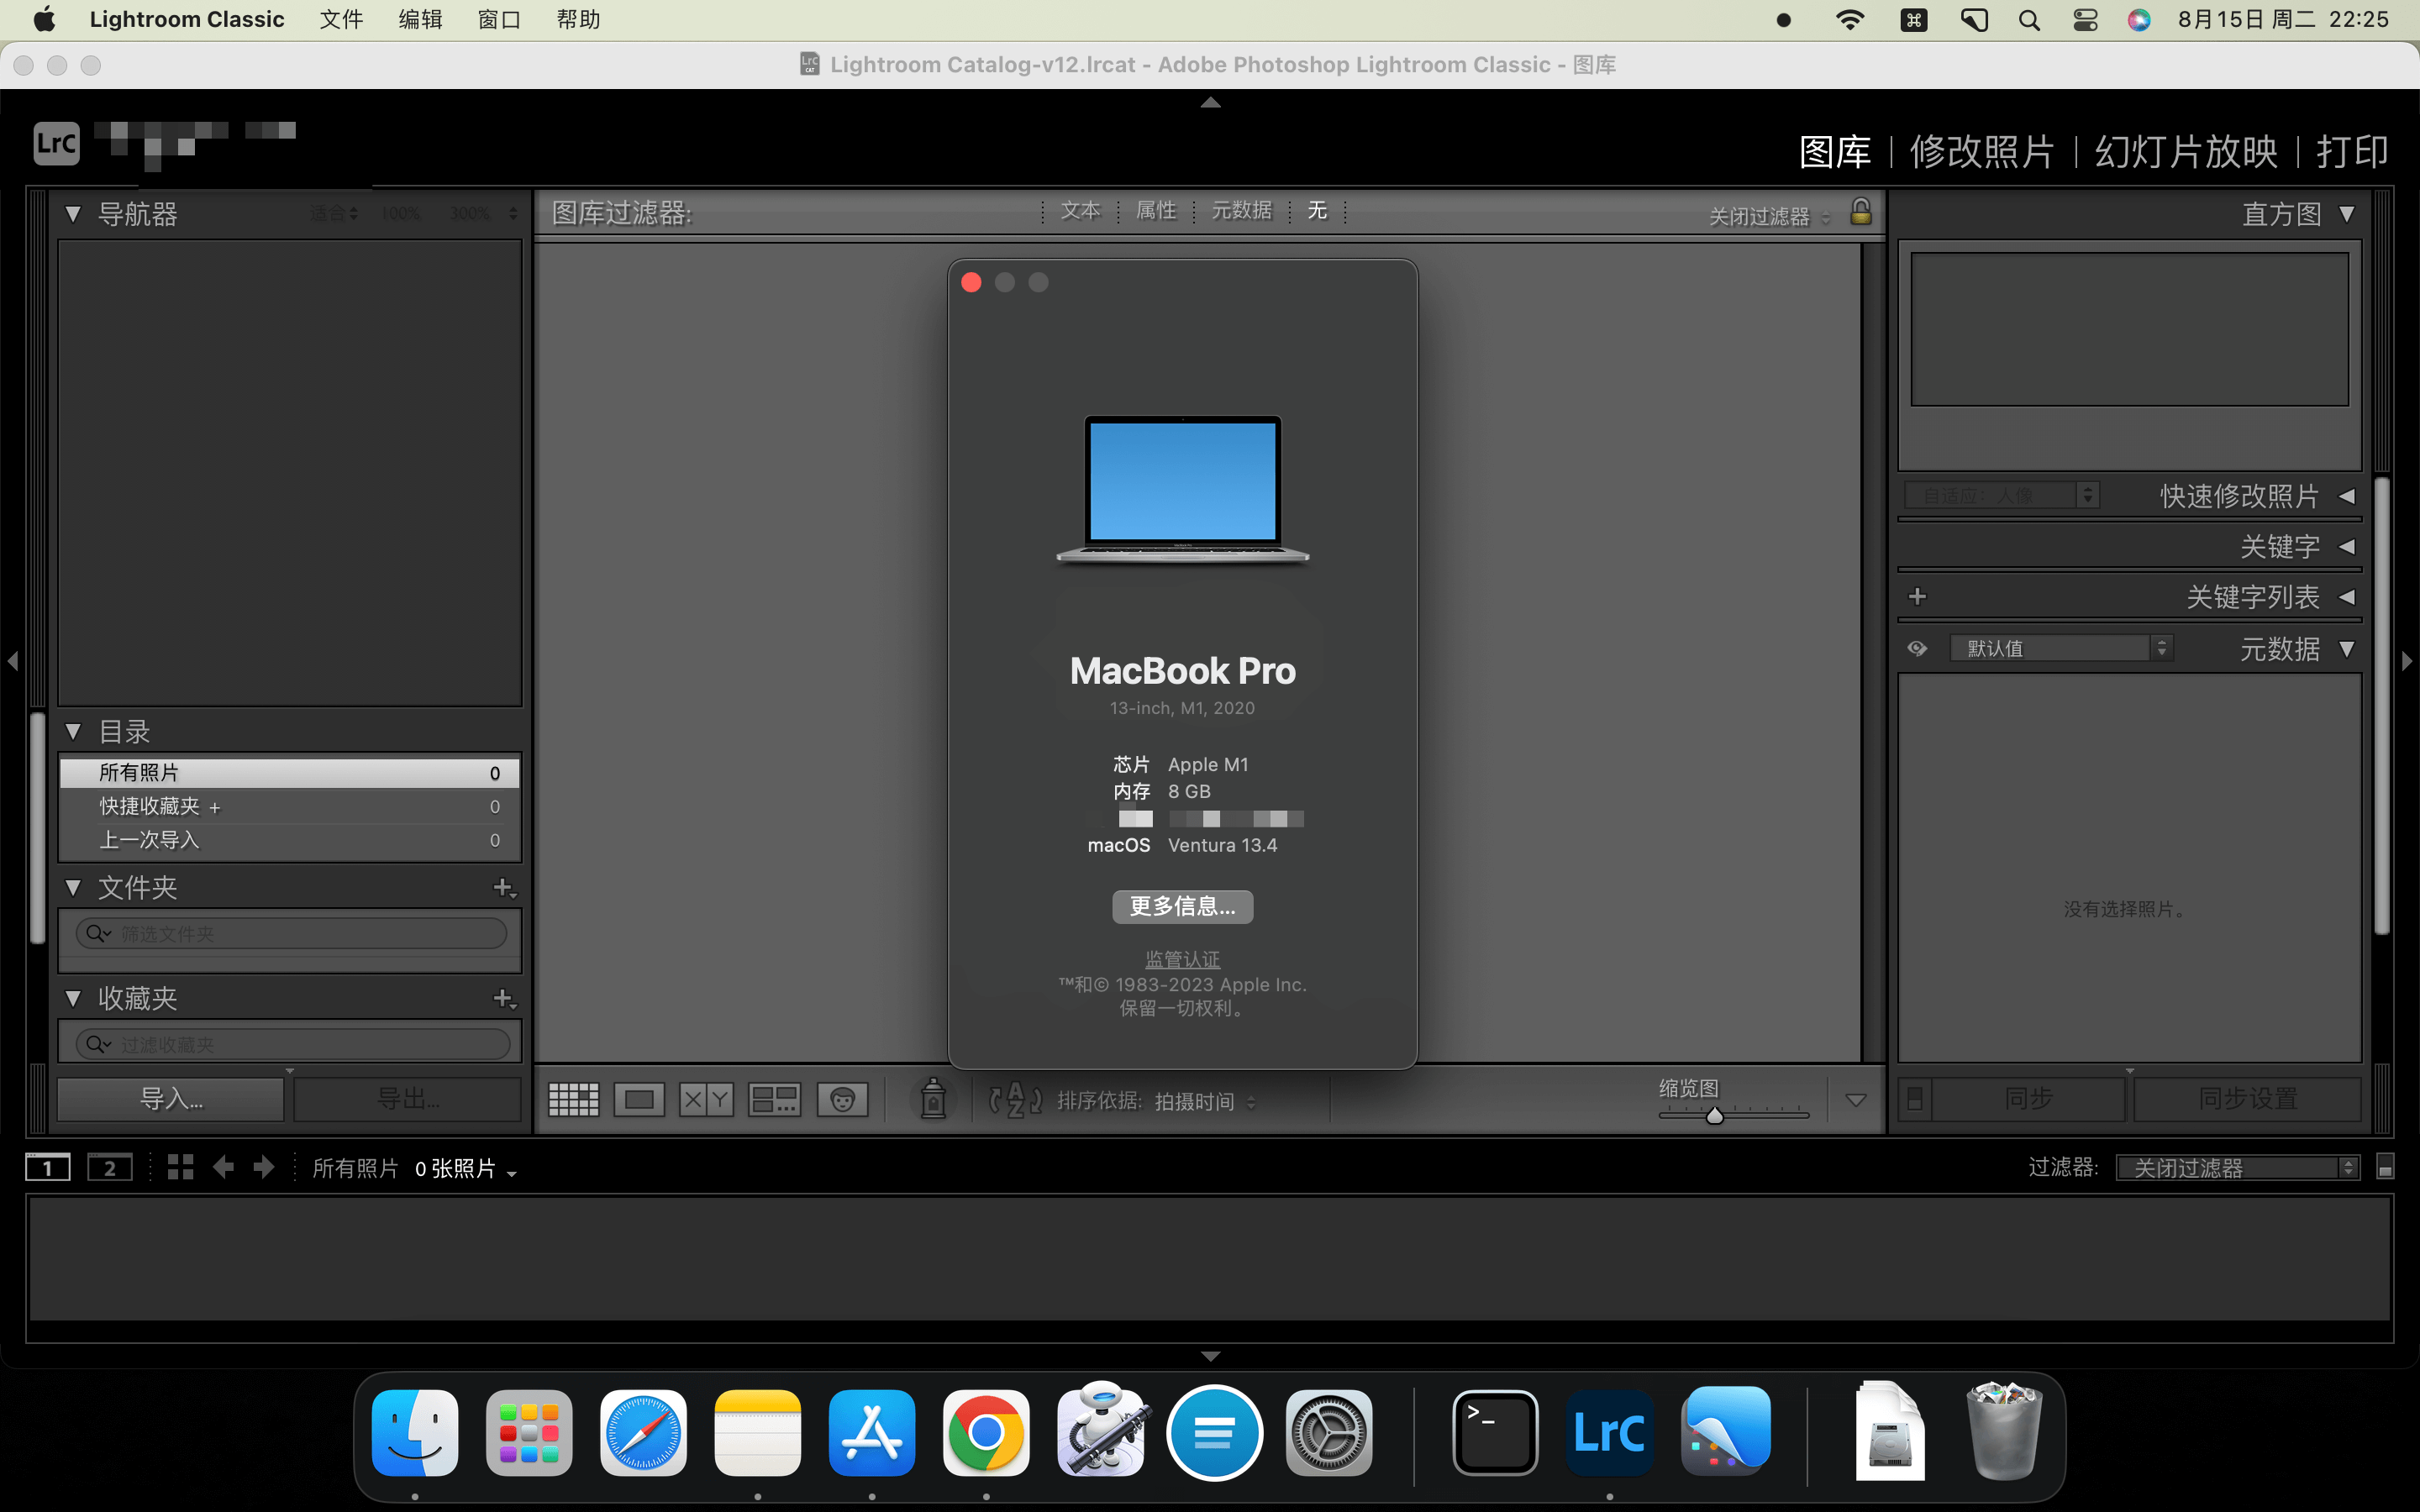Select the 文本 library filter tab

coord(1080,211)
